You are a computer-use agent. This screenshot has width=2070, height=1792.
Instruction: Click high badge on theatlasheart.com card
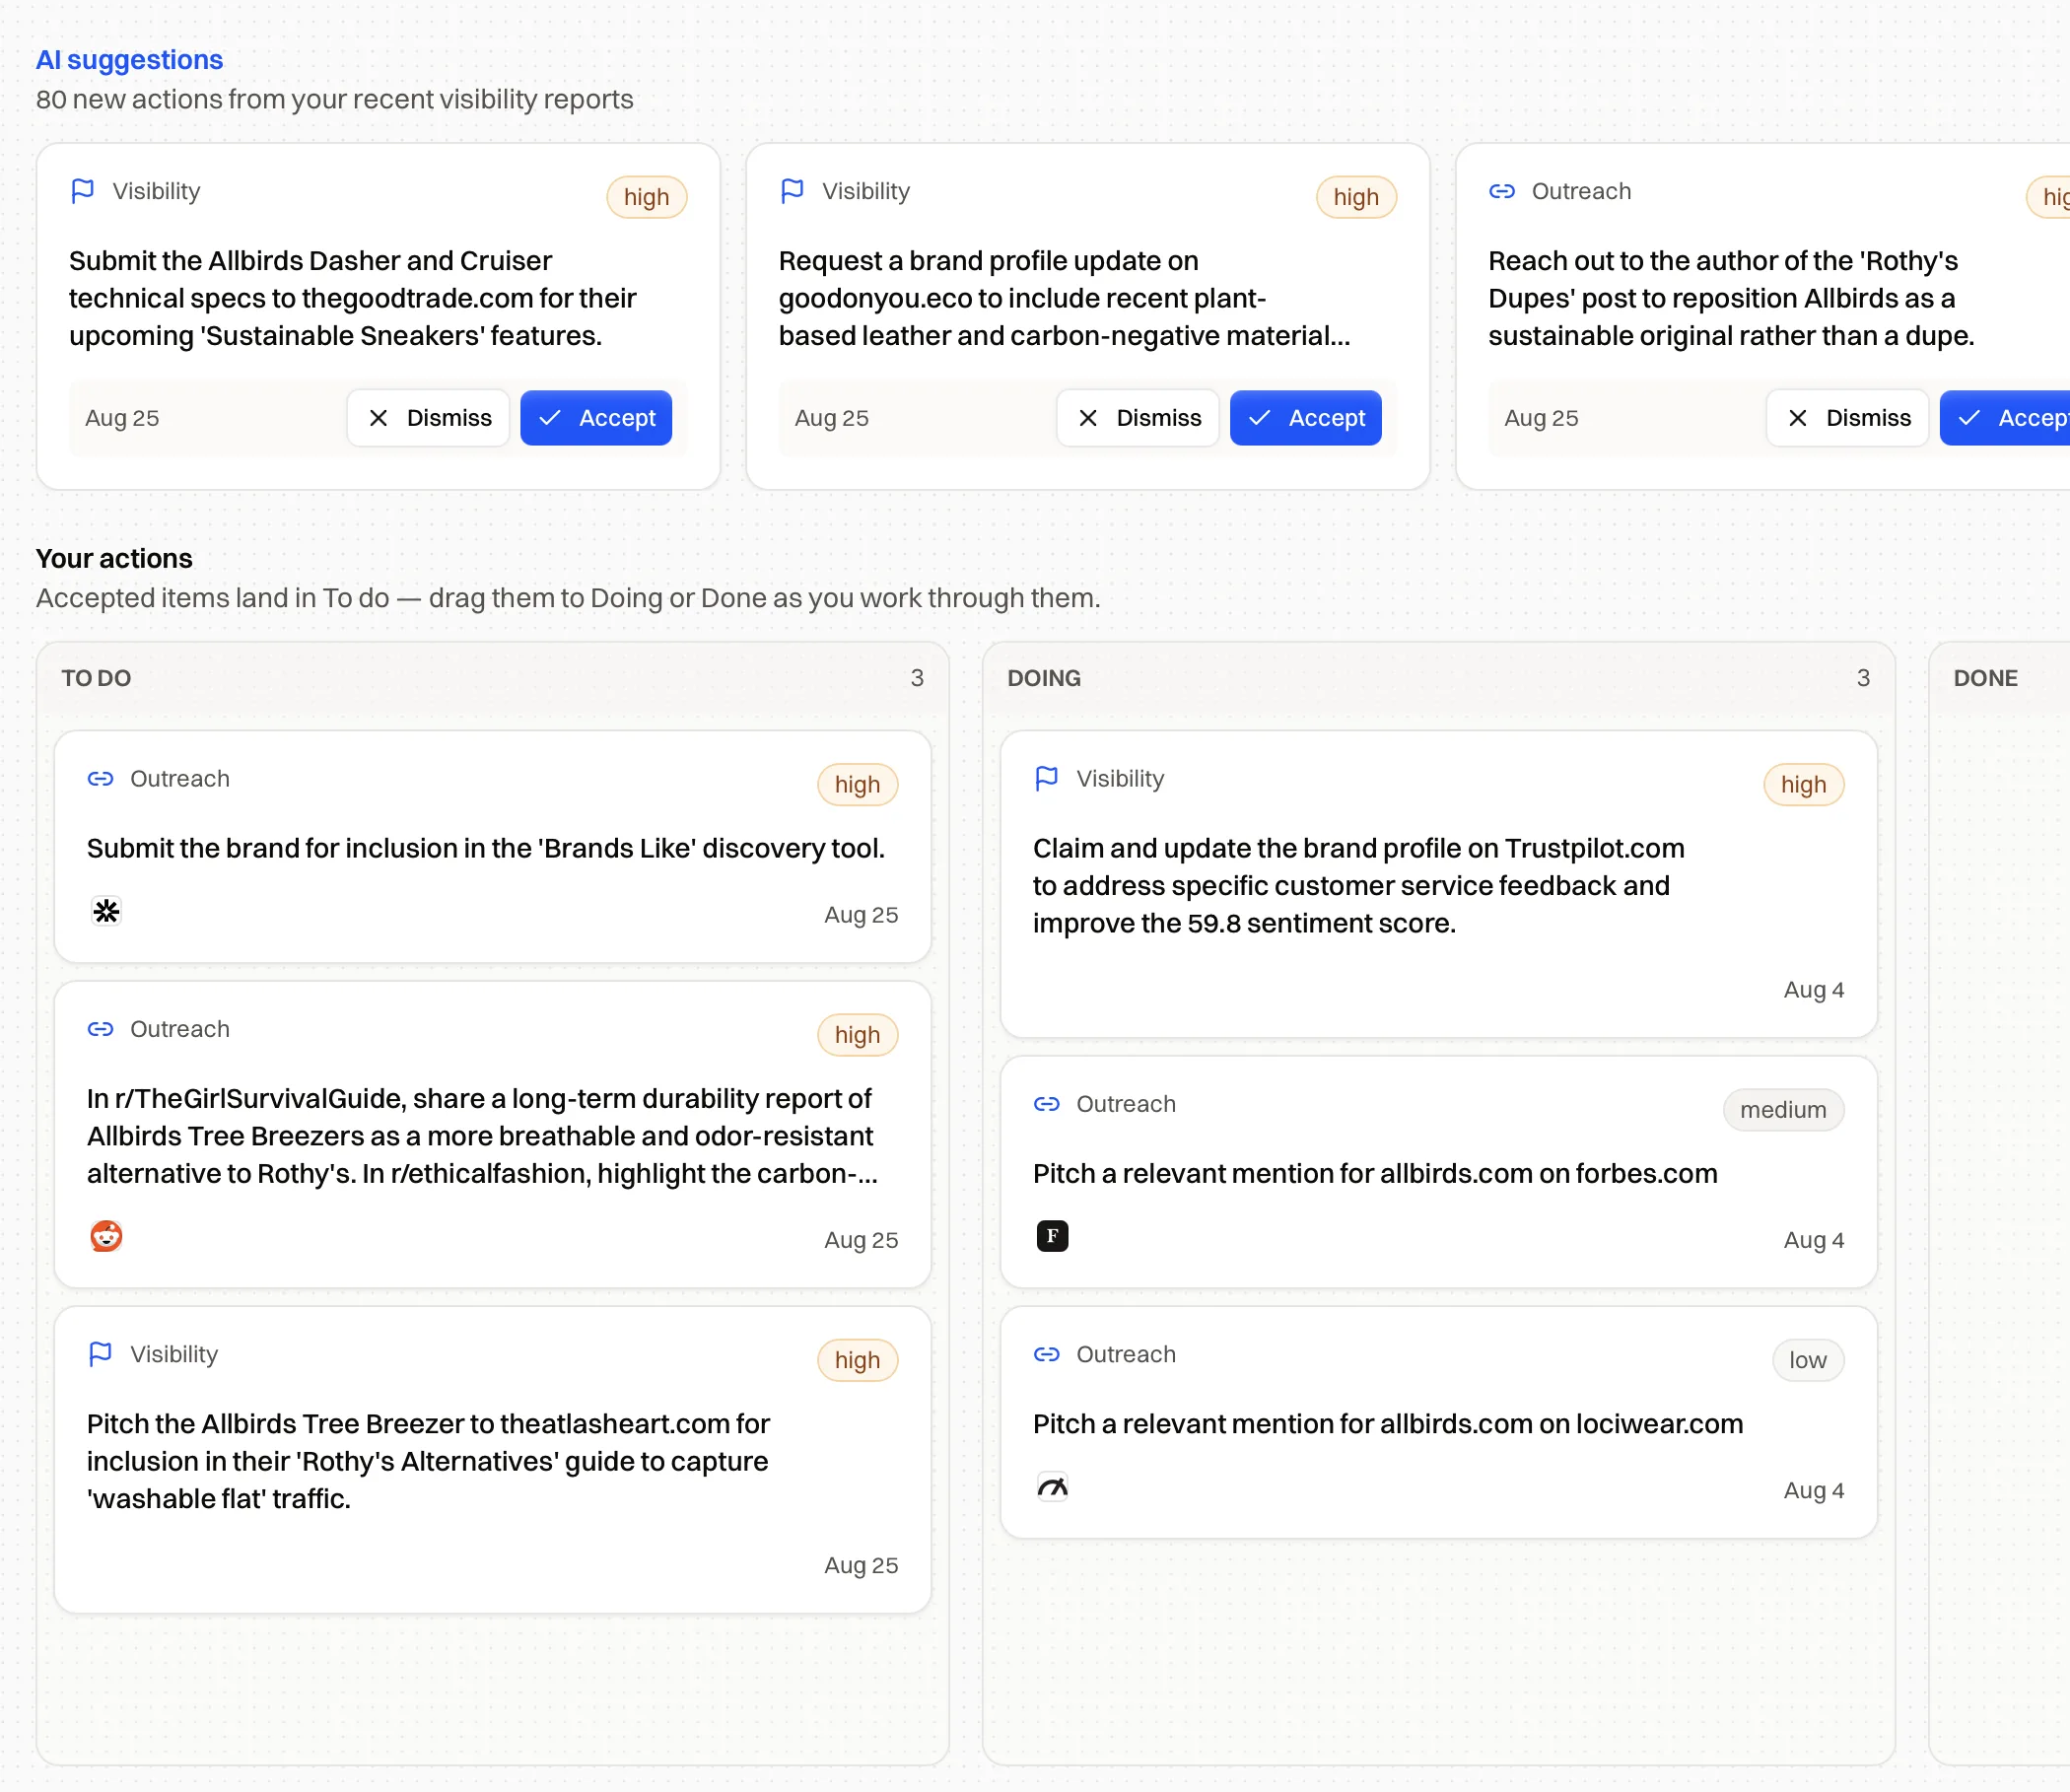pos(858,1360)
